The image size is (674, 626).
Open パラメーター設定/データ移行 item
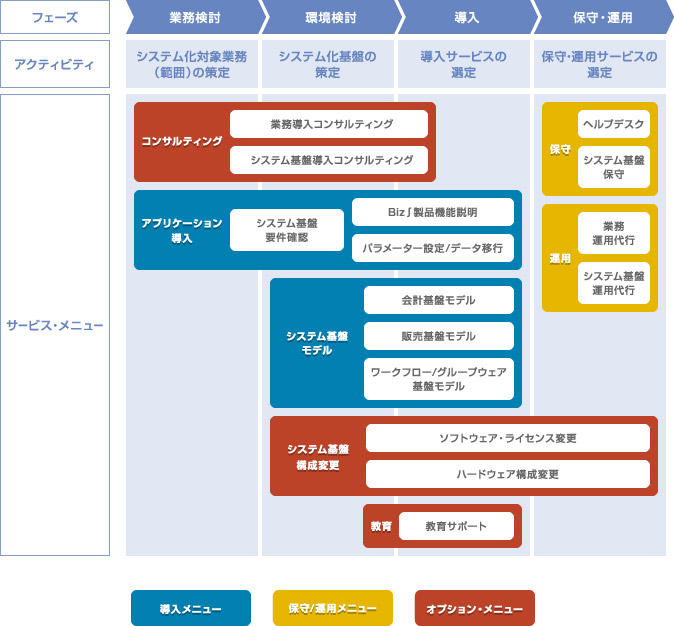pos(433,248)
